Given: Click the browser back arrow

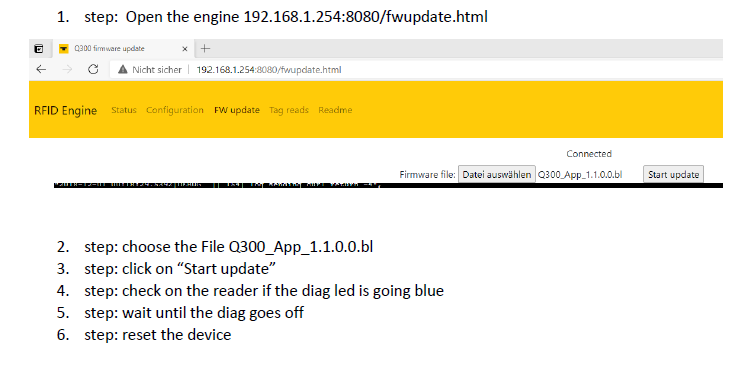Looking at the screenshot, I should 41,69.
